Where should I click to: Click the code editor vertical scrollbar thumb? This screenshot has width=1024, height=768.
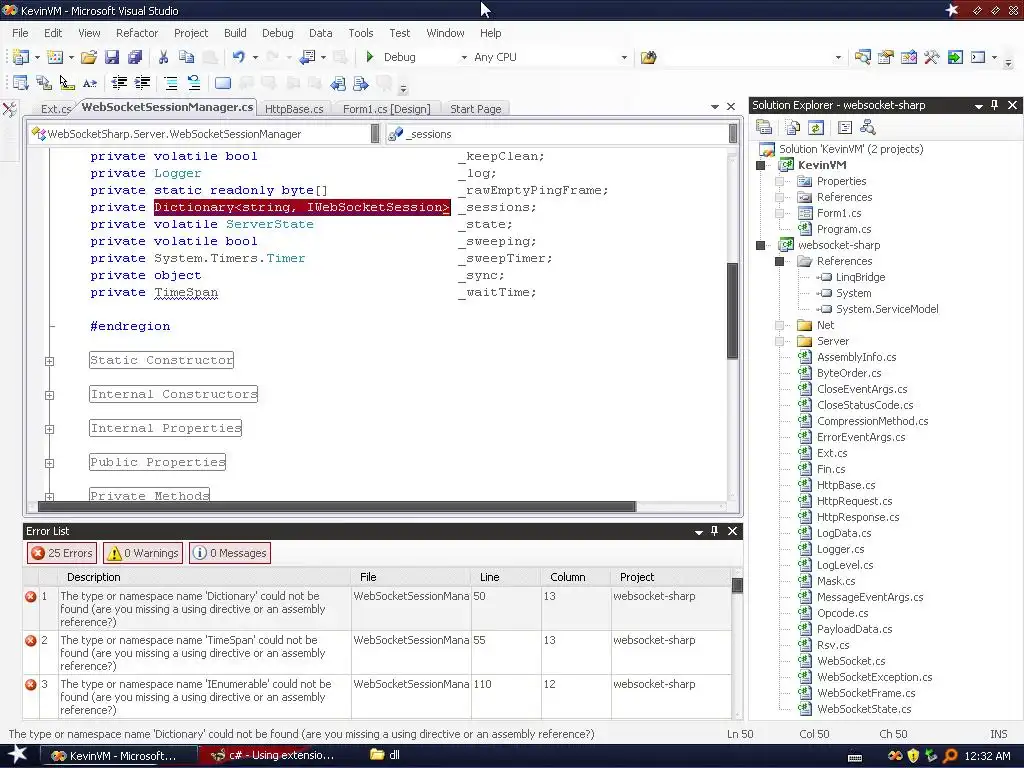[x=733, y=311]
